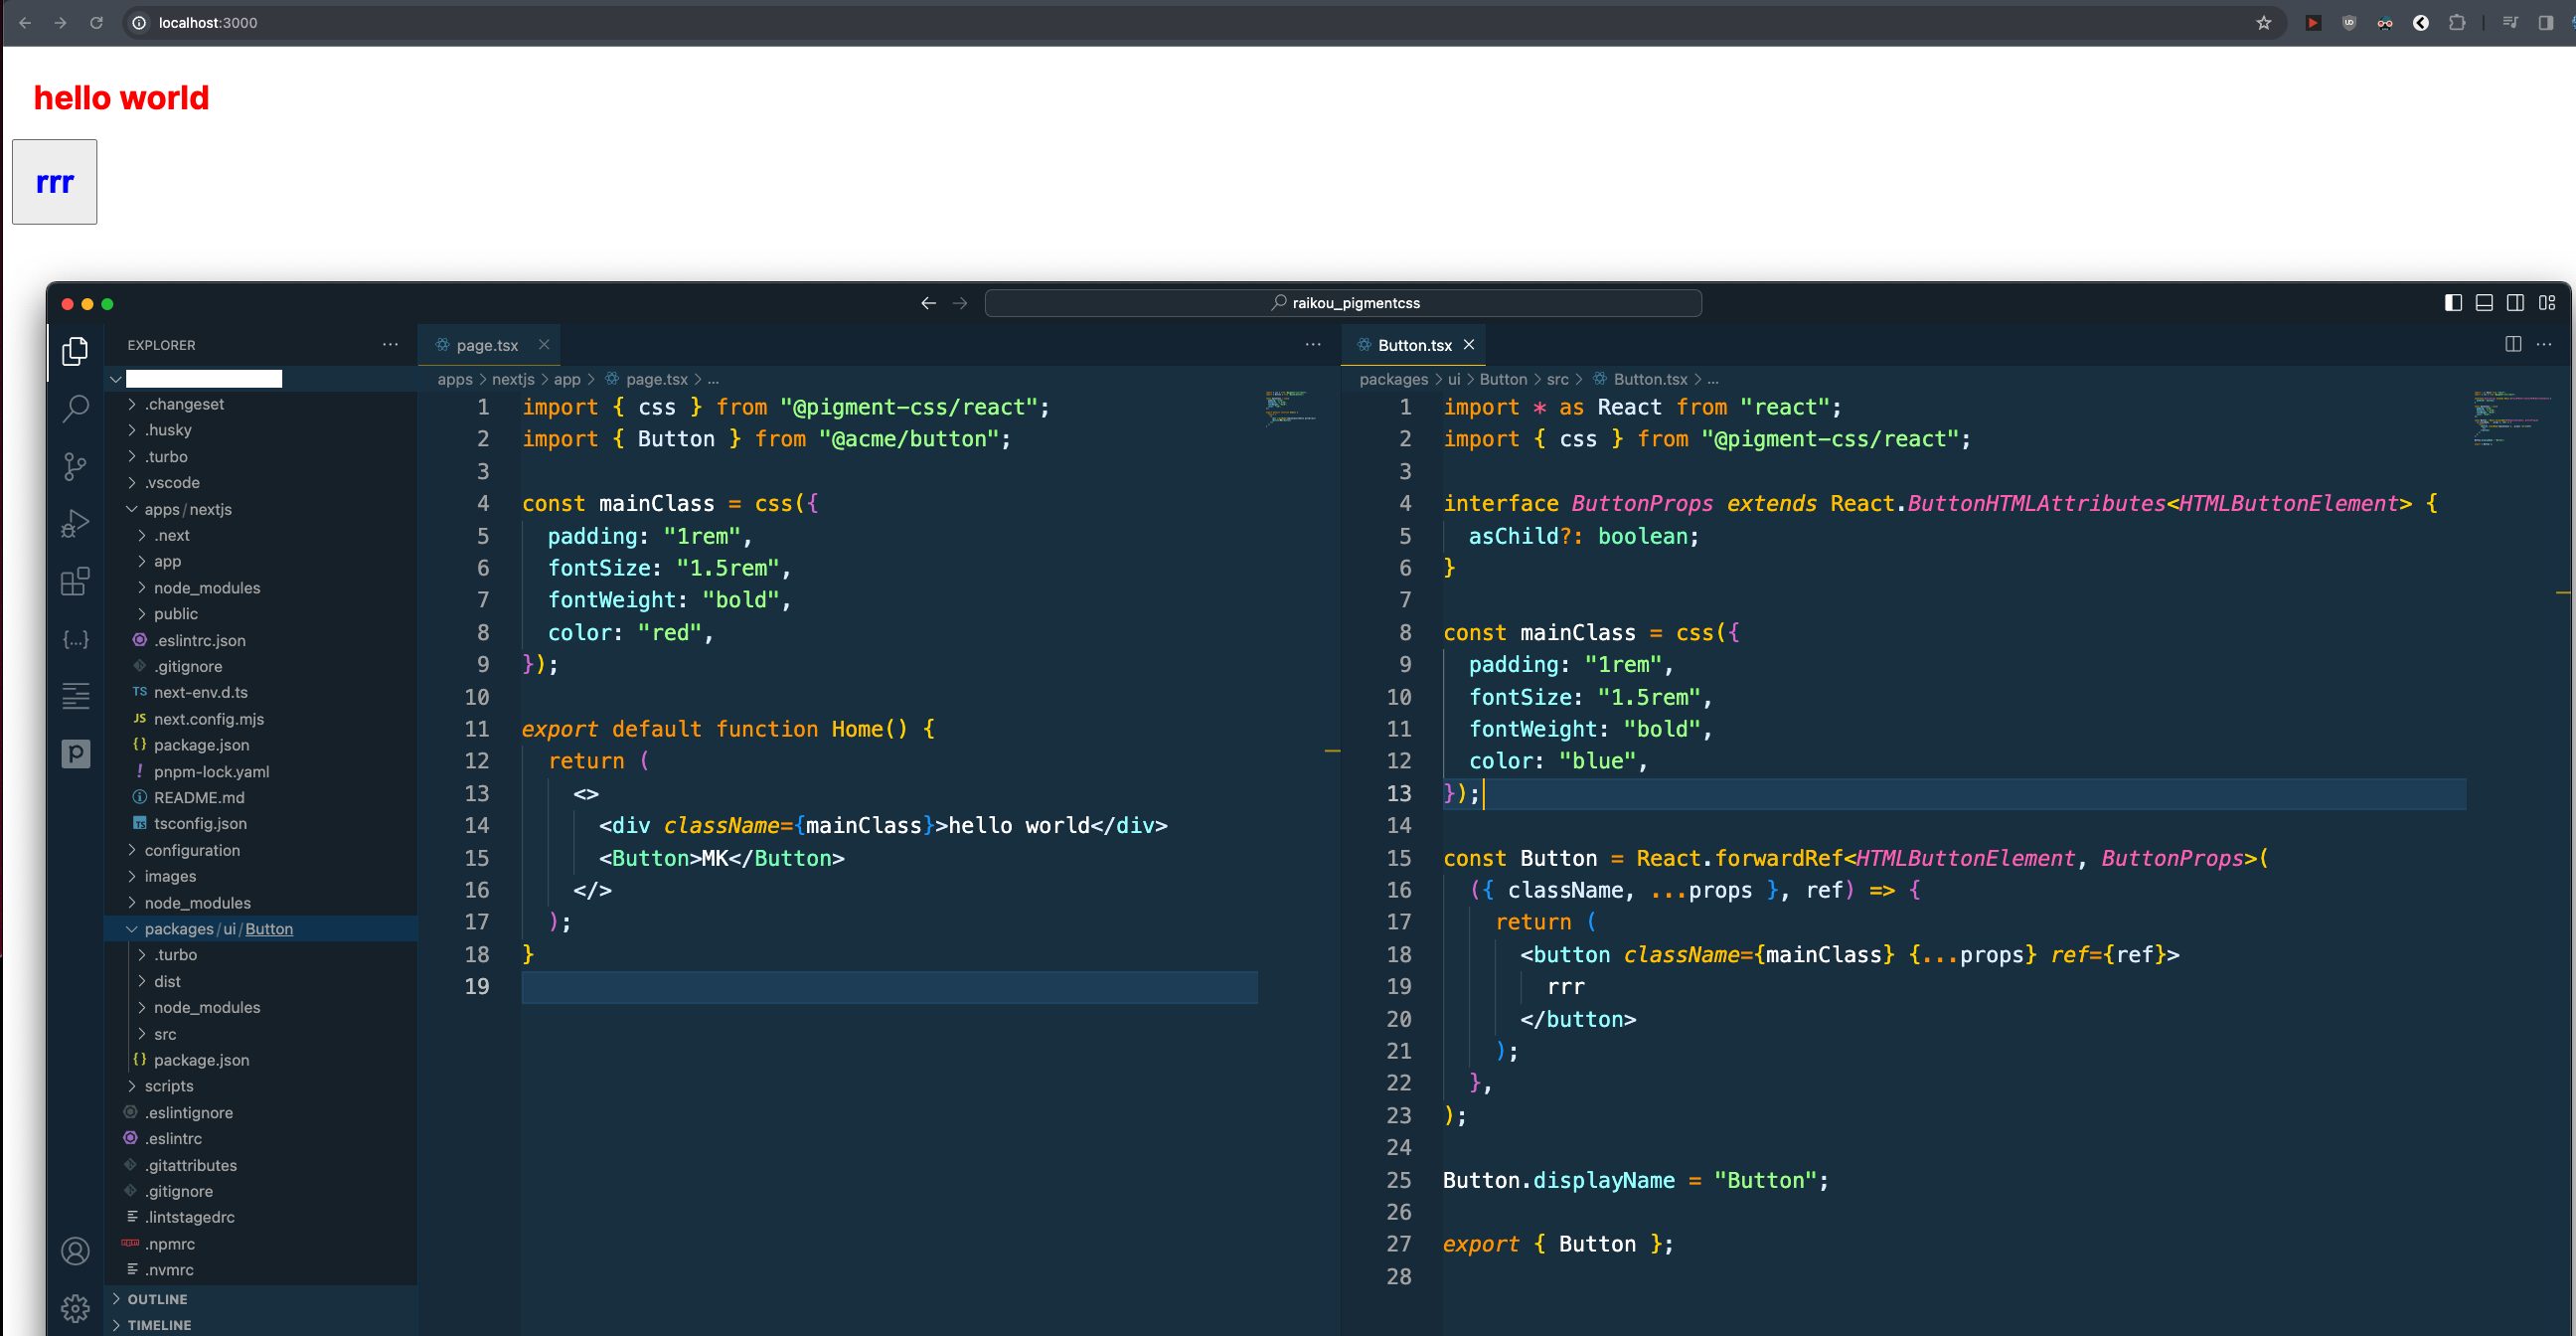The image size is (2576, 1336).
Task: Open the .lintstagedrc file
Action: [260, 1217]
